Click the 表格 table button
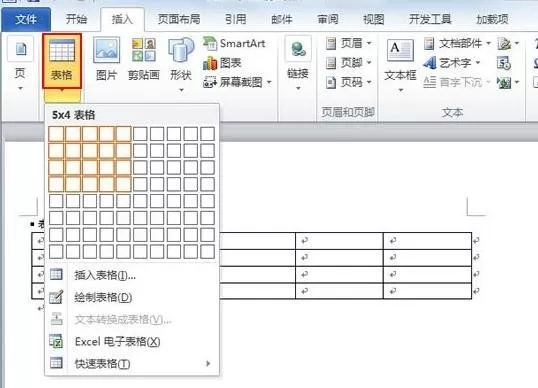538x388 pixels. 62,61
